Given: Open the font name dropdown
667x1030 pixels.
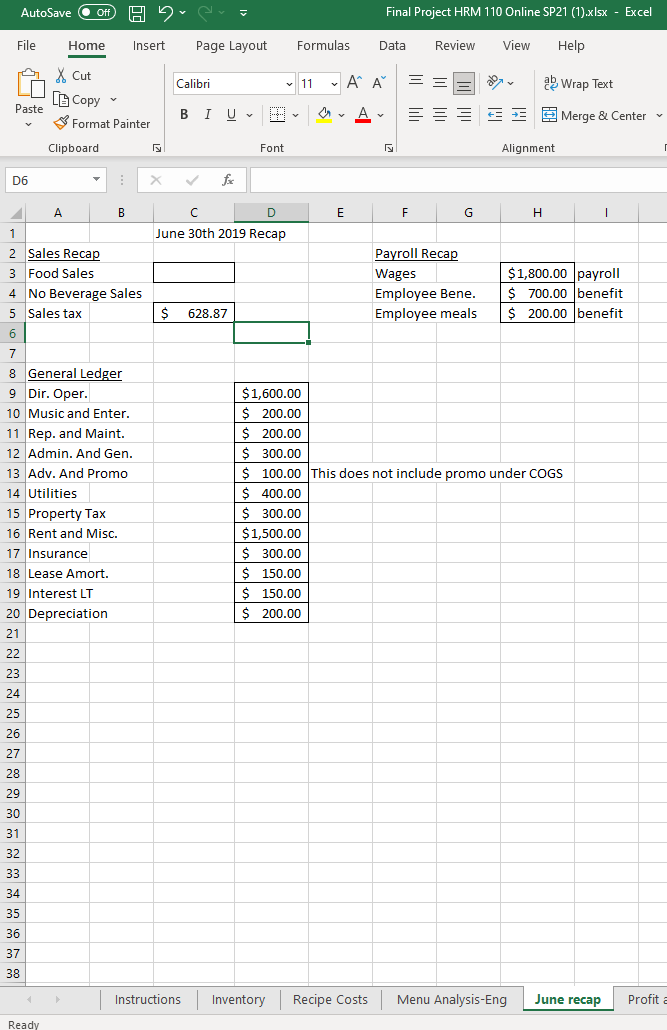Looking at the screenshot, I should 289,84.
